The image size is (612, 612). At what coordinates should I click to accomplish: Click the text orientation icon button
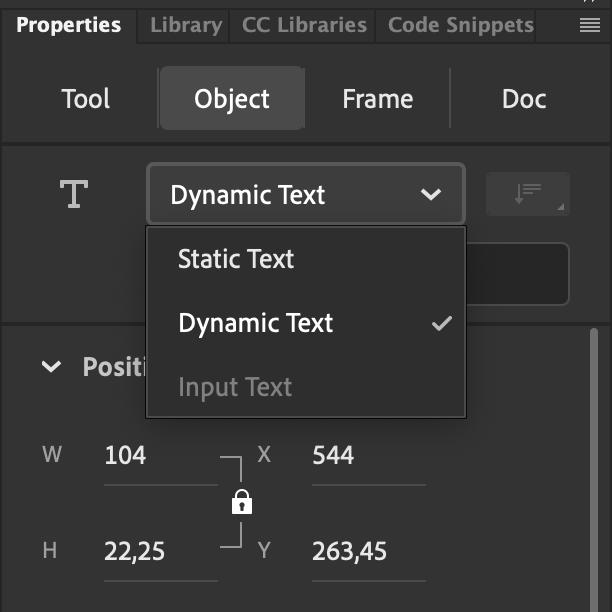pos(527,194)
